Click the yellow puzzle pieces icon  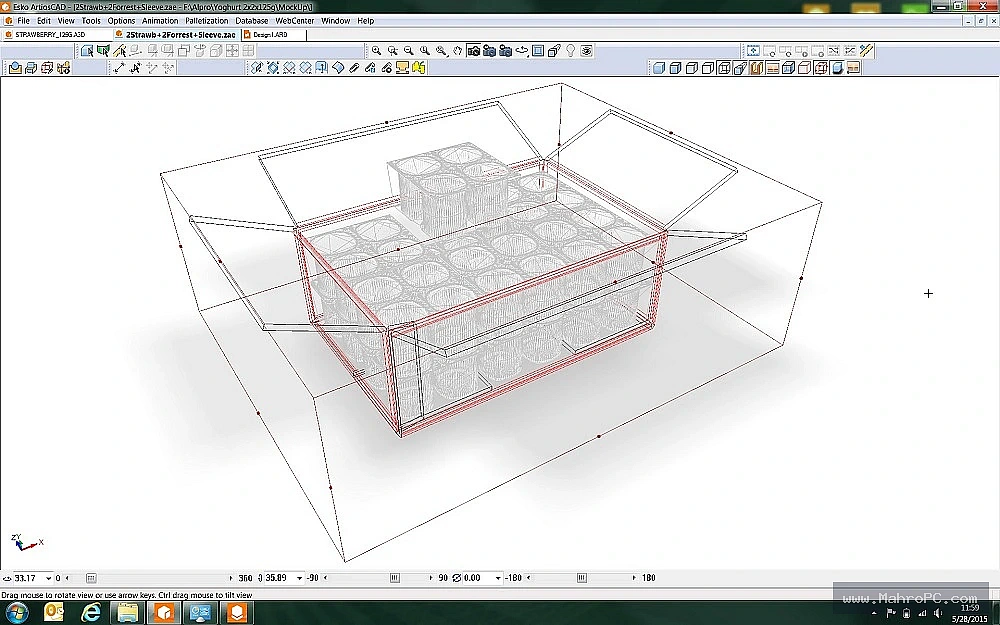click(418, 67)
